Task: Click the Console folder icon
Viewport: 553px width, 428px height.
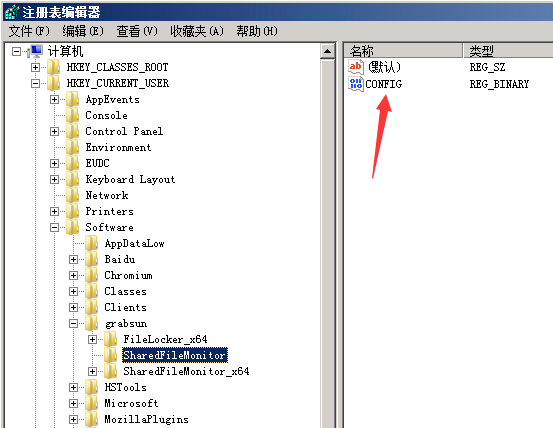Action: coord(73,115)
